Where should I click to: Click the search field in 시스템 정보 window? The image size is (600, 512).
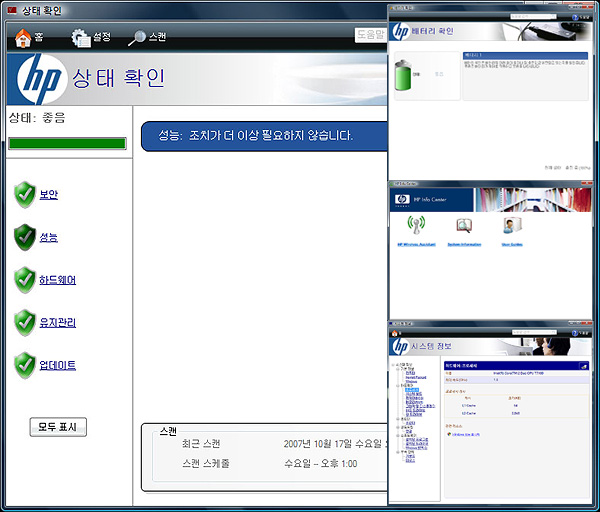(534, 332)
